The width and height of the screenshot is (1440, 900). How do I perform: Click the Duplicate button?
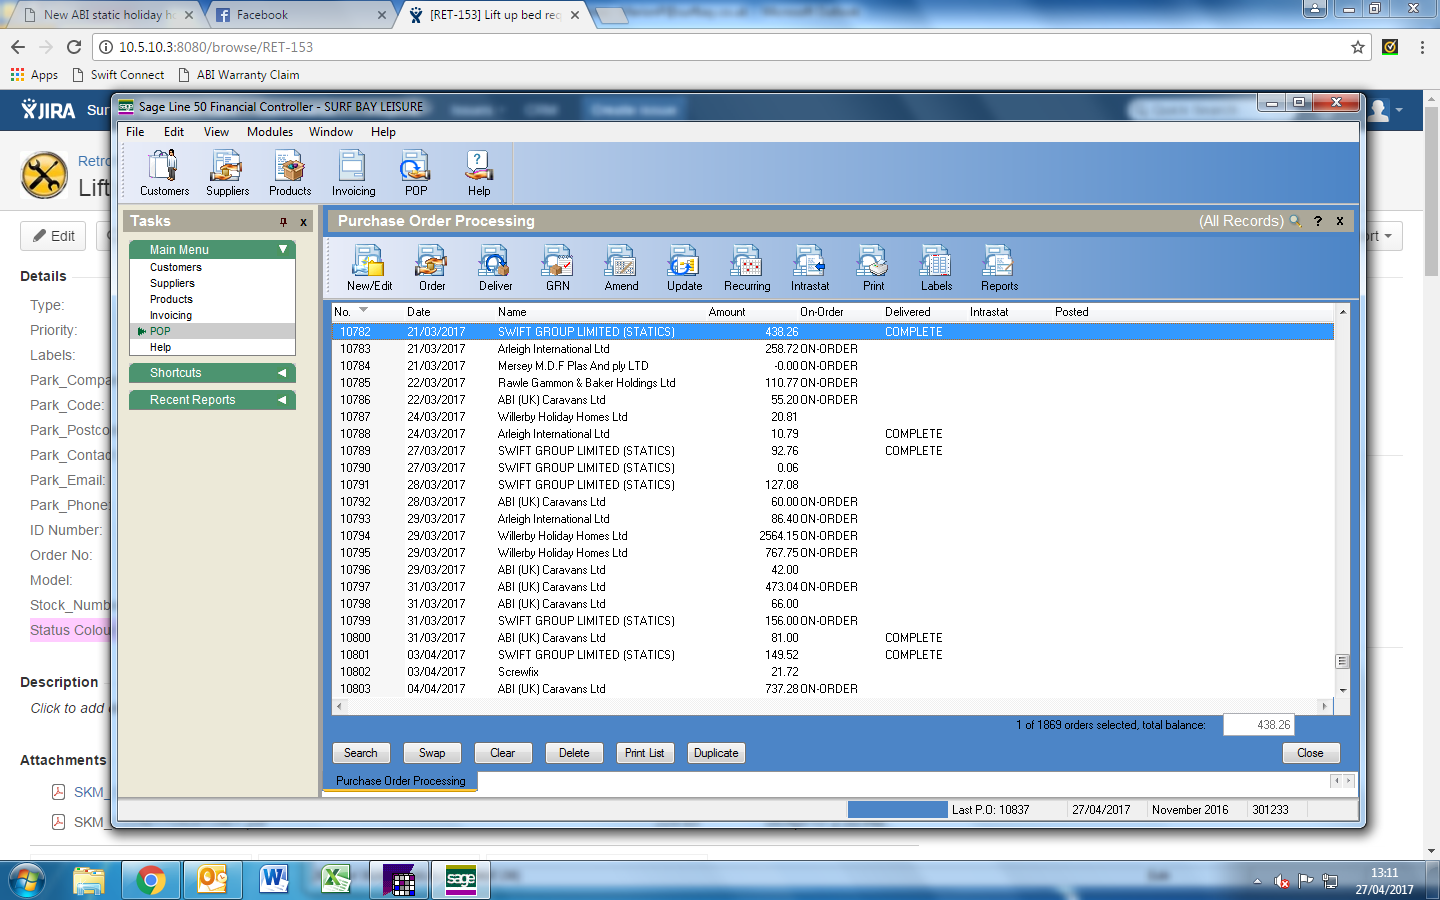716,753
